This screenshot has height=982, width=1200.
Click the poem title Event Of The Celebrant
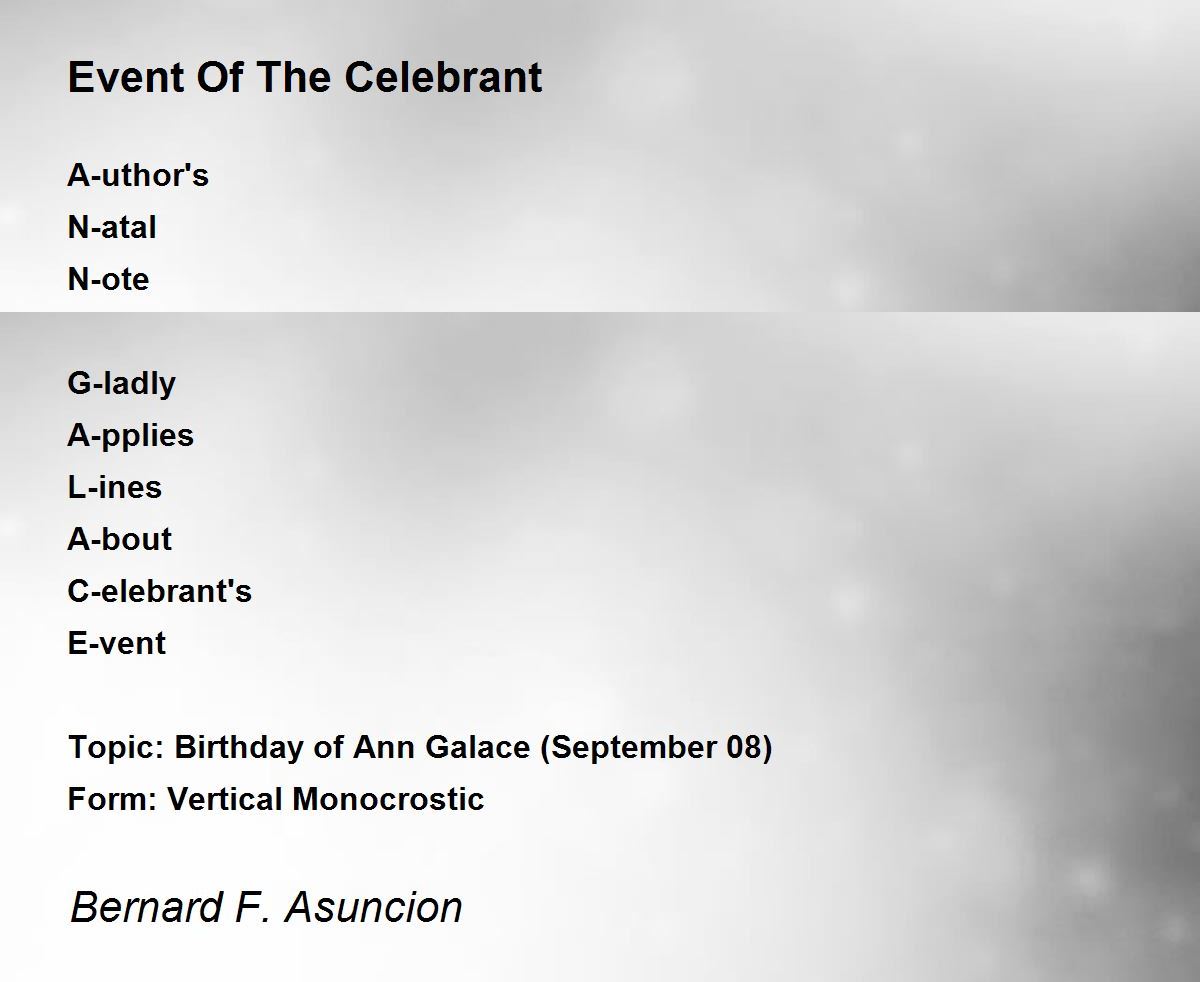coord(305,77)
